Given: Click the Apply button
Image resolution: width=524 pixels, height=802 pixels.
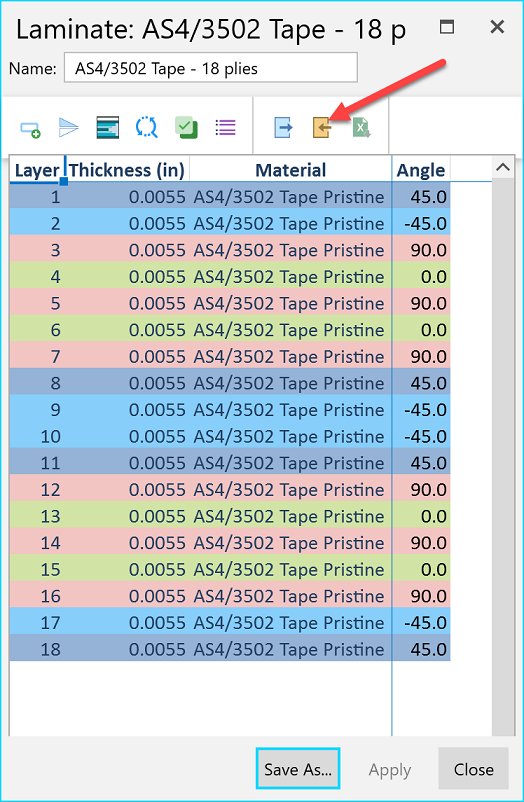Looking at the screenshot, I should 389,769.
